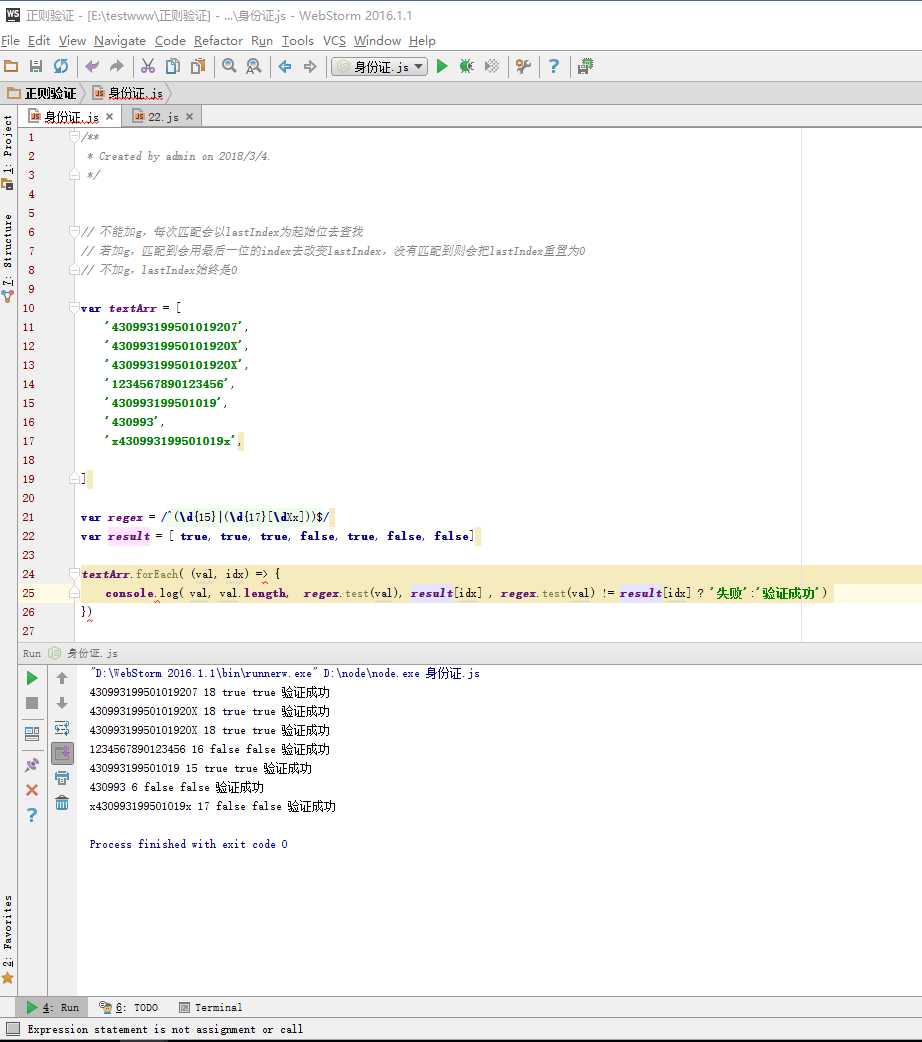Click the Cut scissors icon
Image resolution: width=922 pixels, height=1042 pixels.
click(147, 66)
